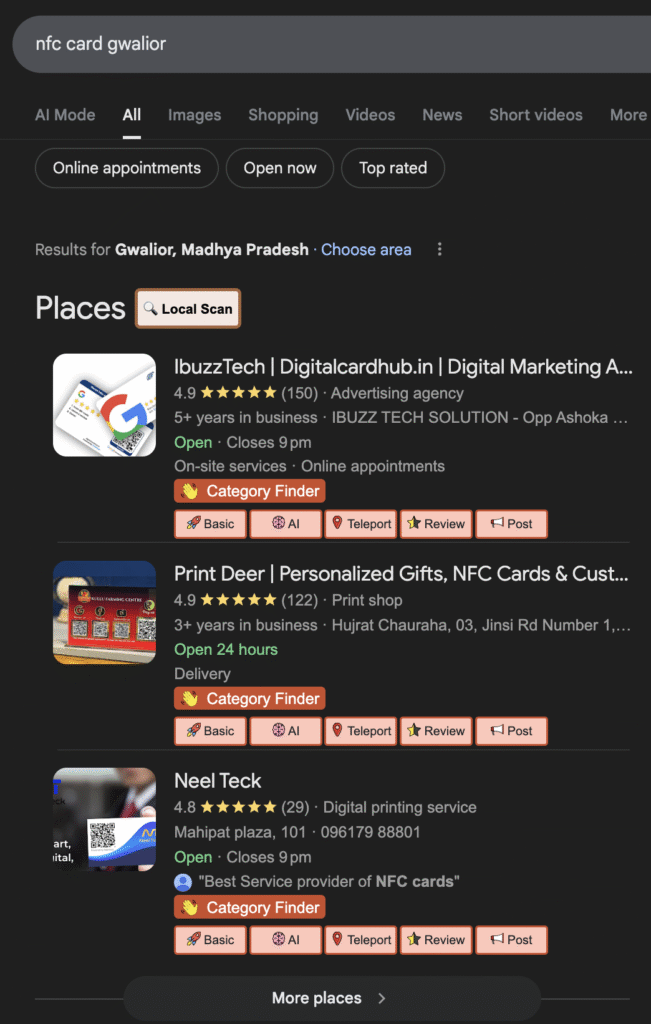Click Review star button for IbuzzTech
This screenshot has width=651, height=1024.
coord(435,524)
